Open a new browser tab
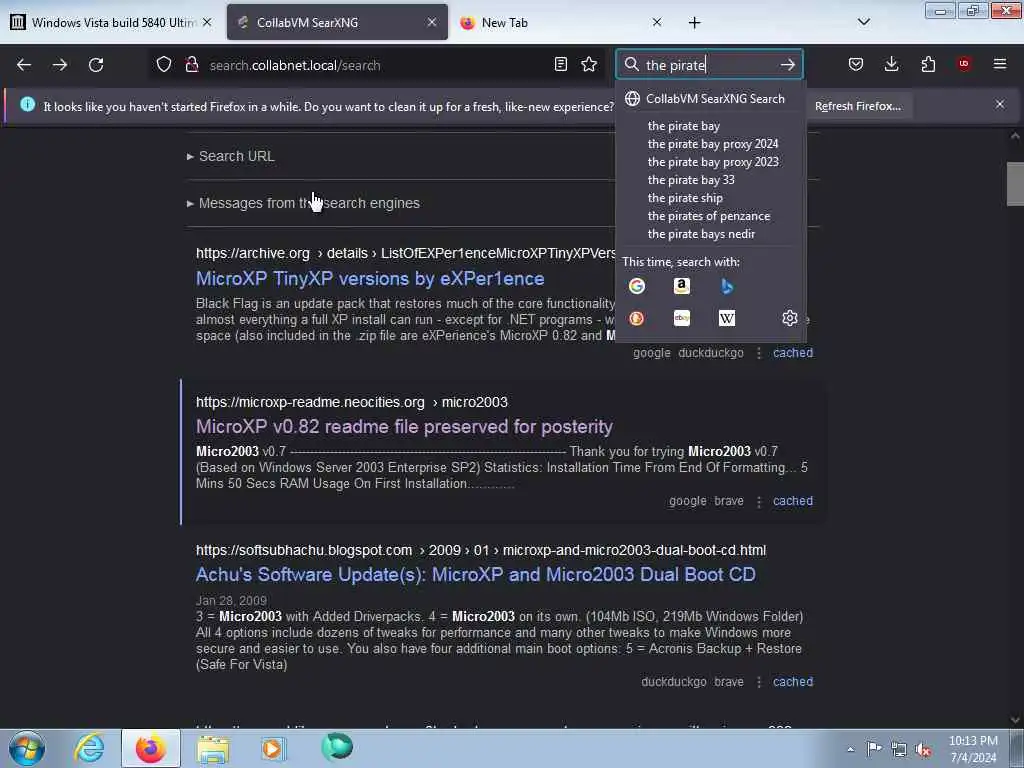Image resolution: width=1024 pixels, height=768 pixels. point(694,23)
